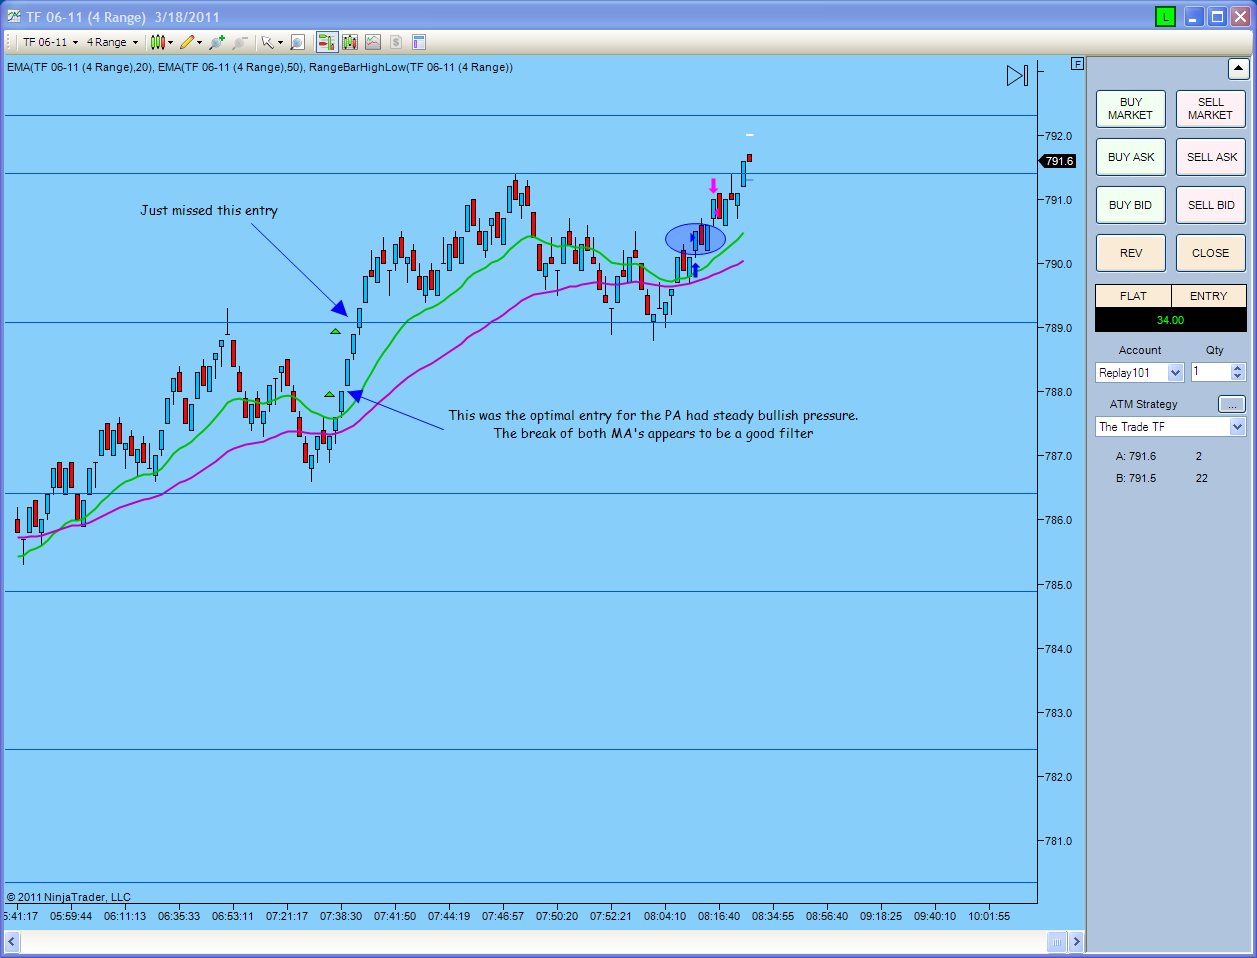This screenshot has height=958, width=1257.
Task: Open the Indicators chart icon
Action: click(373, 42)
